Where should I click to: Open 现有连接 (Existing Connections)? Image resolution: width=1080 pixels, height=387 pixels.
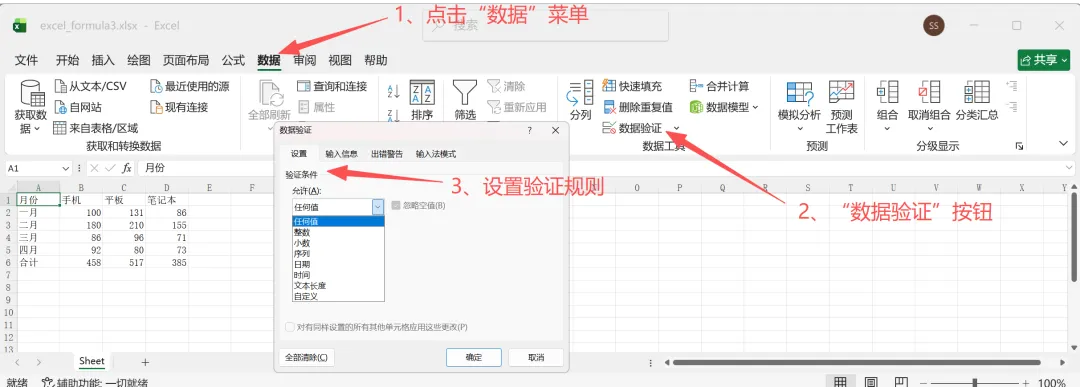click(179, 107)
